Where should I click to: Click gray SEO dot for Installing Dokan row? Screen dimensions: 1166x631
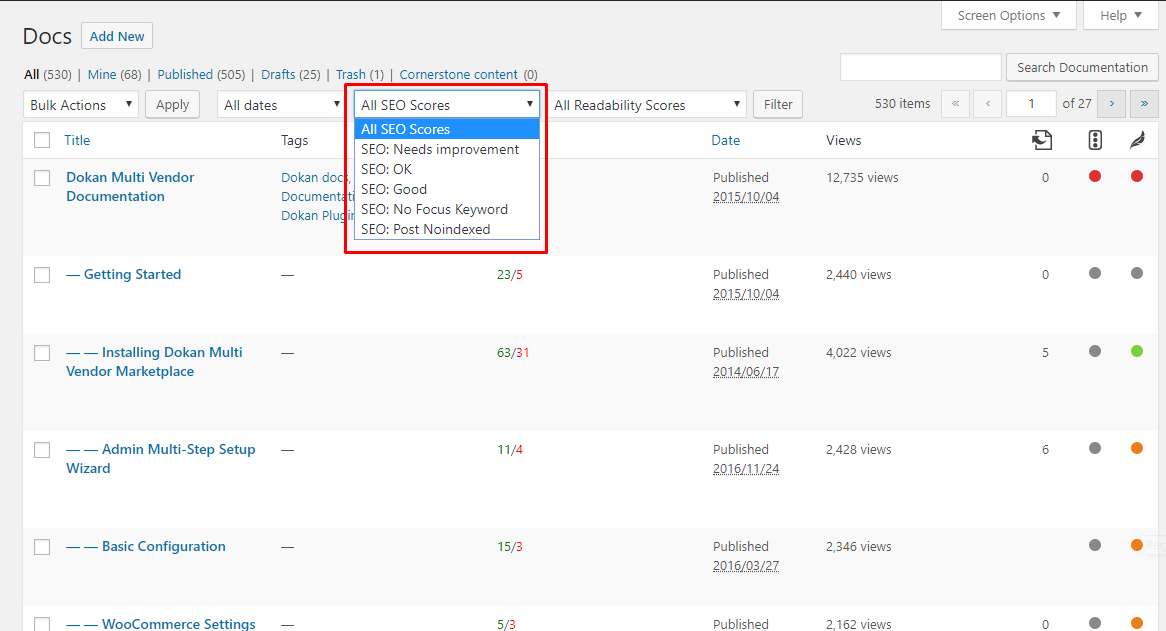click(x=1095, y=351)
